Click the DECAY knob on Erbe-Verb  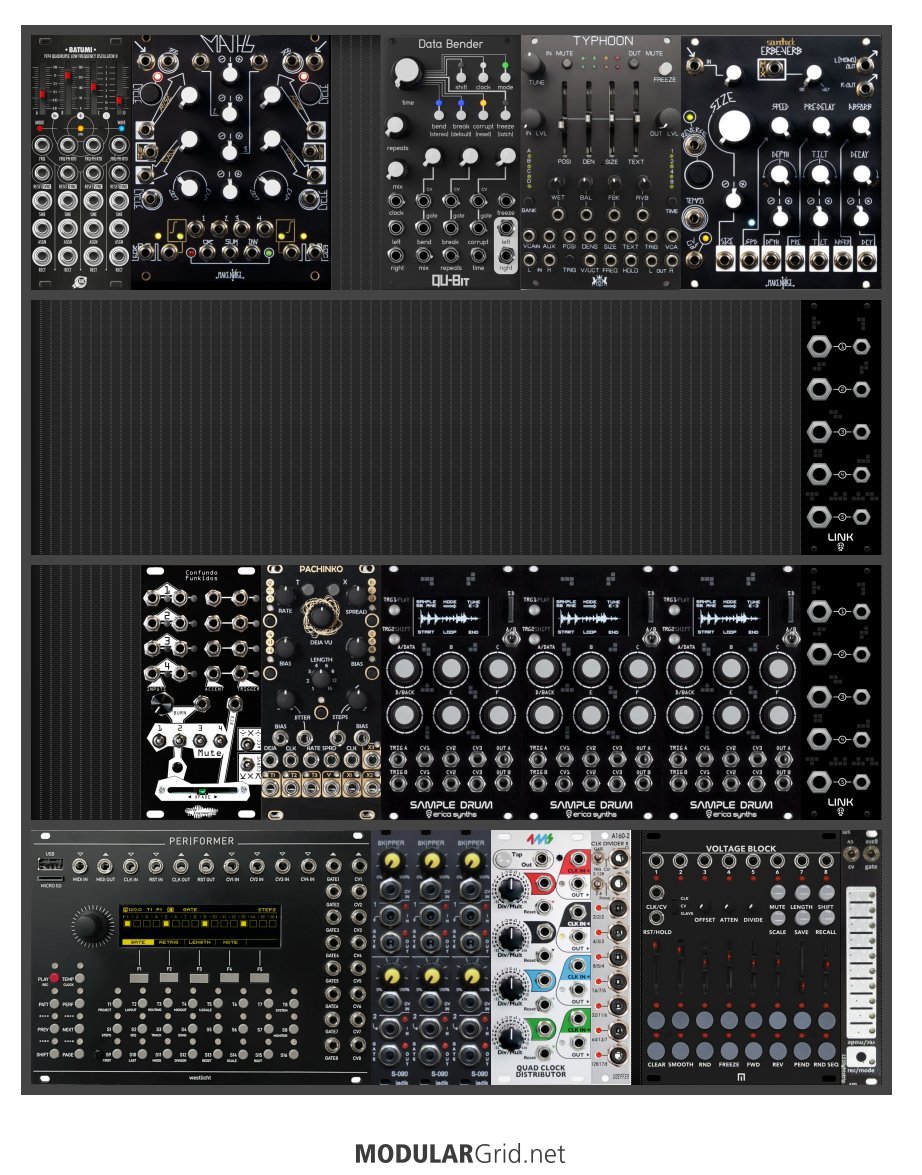click(x=861, y=175)
